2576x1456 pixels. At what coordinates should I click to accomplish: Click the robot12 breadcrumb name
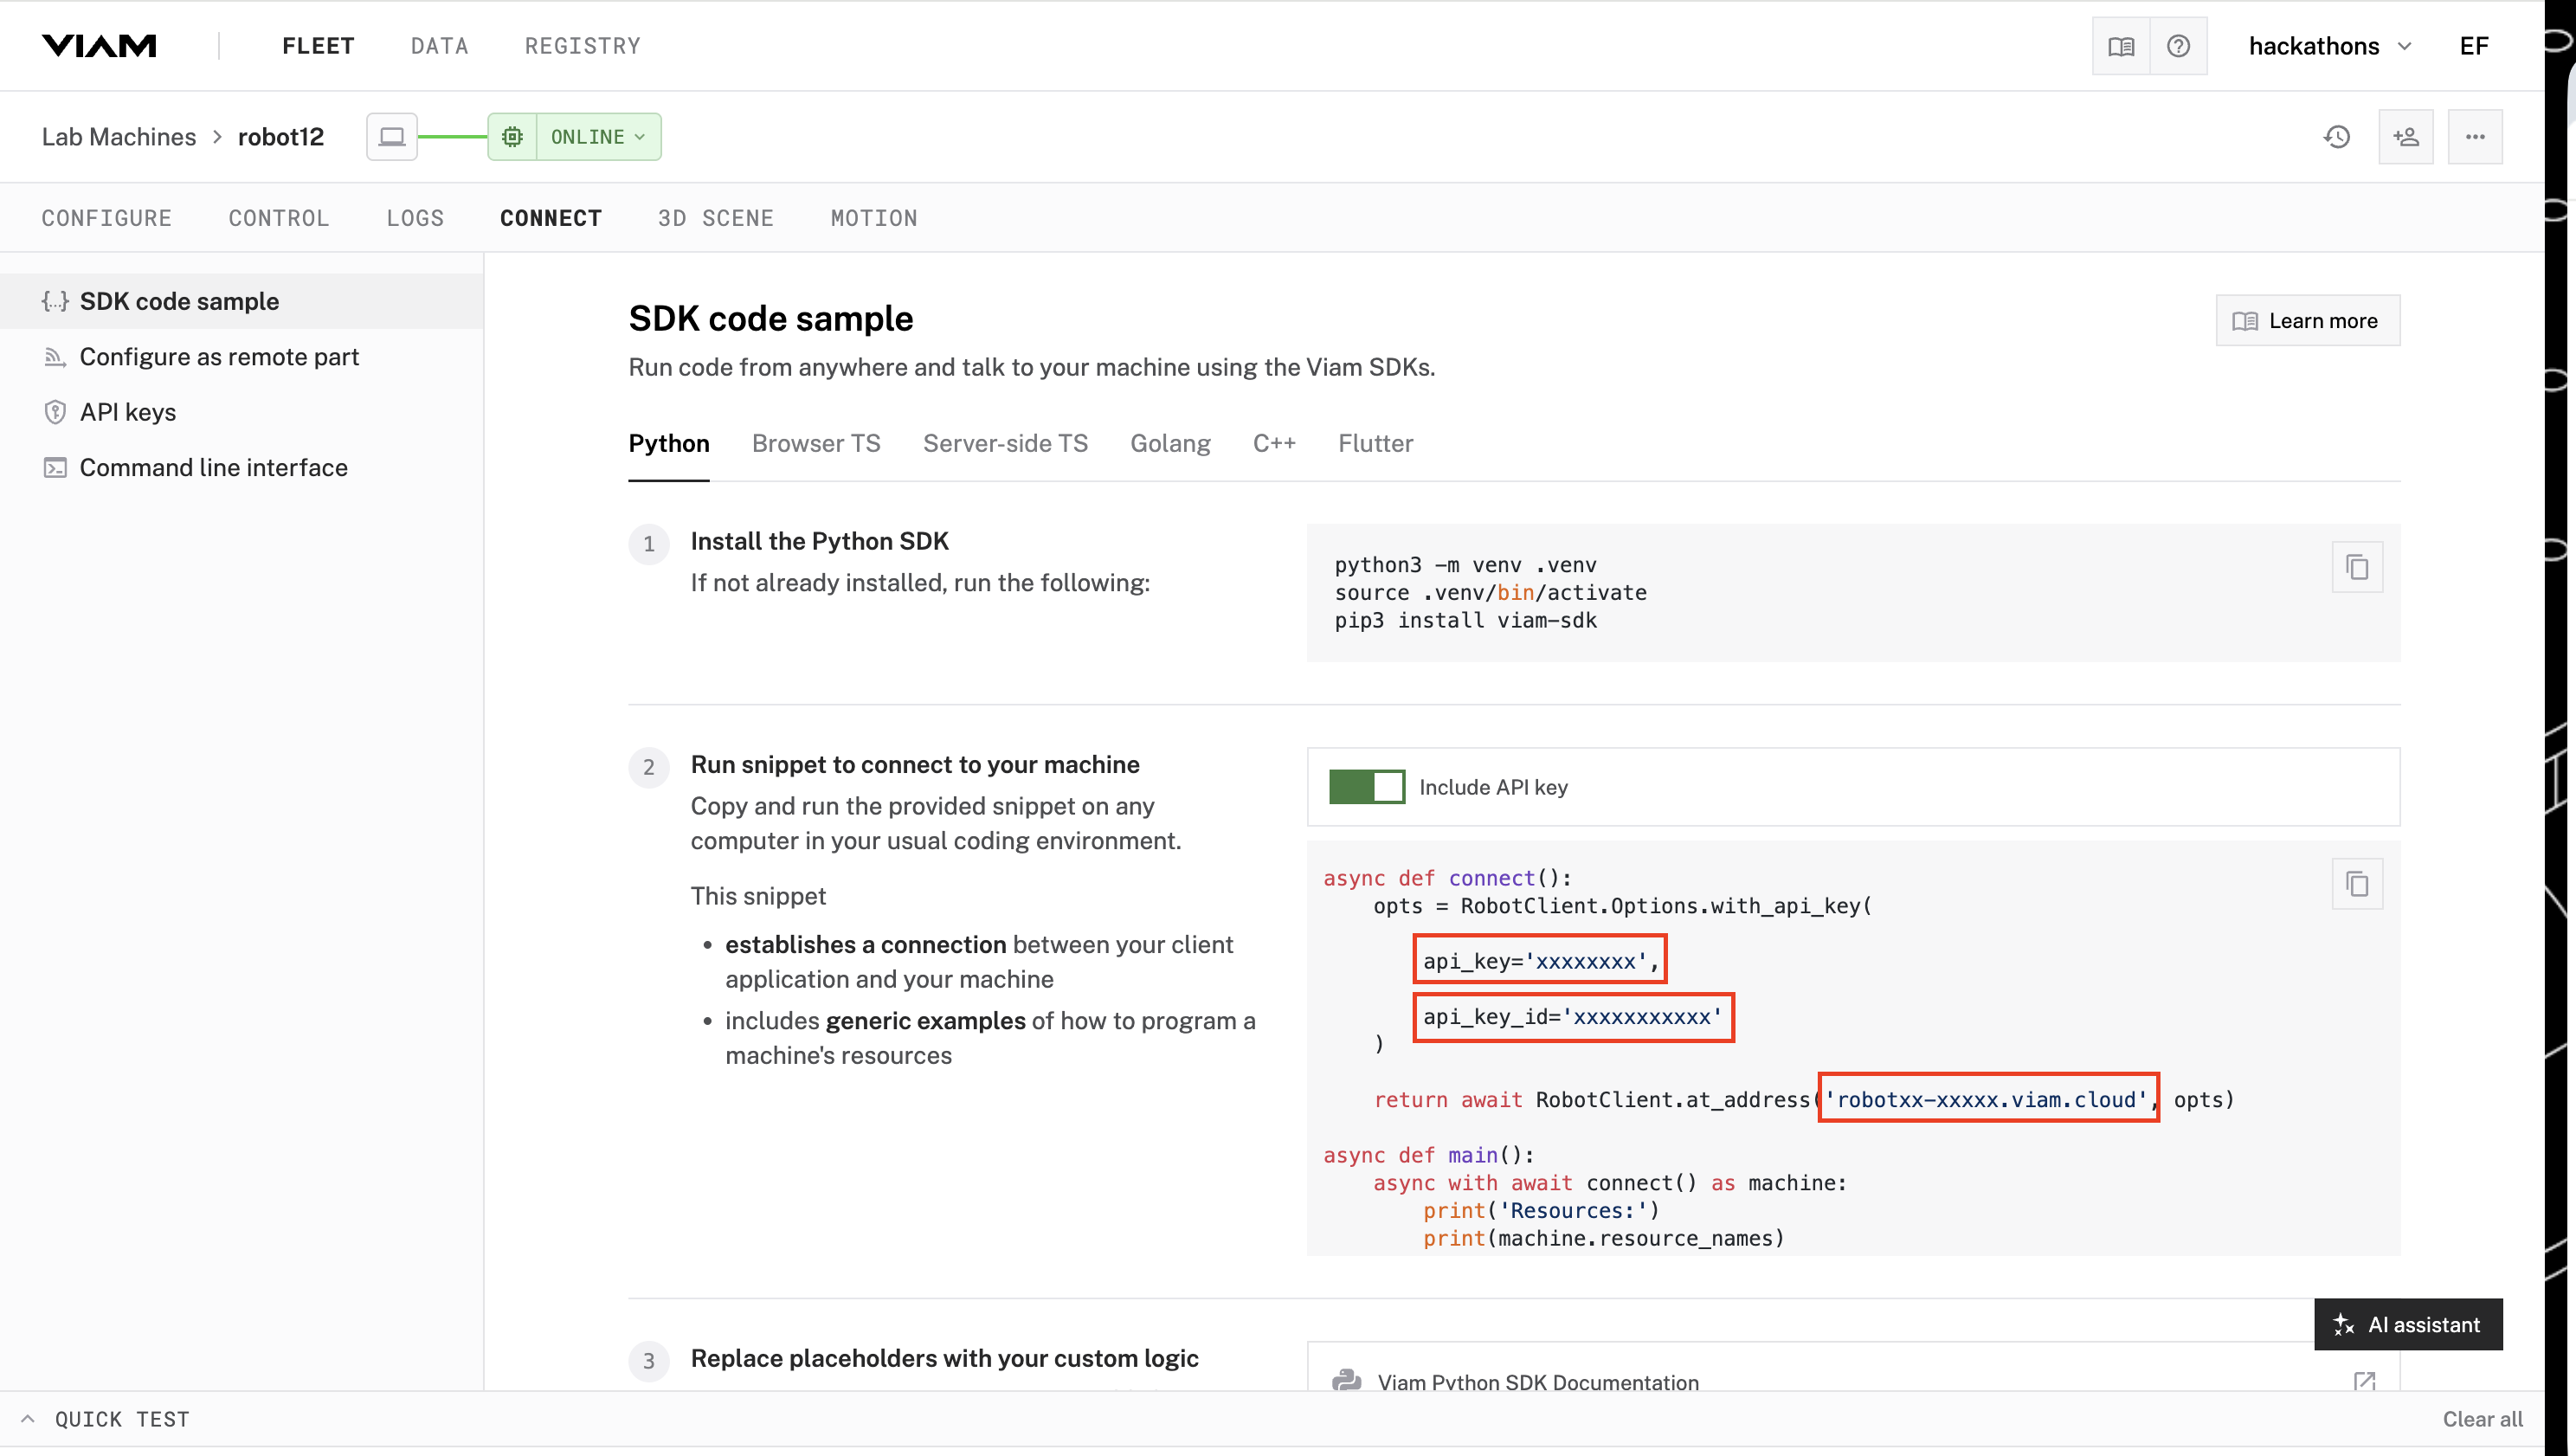(x=281, y=137)
